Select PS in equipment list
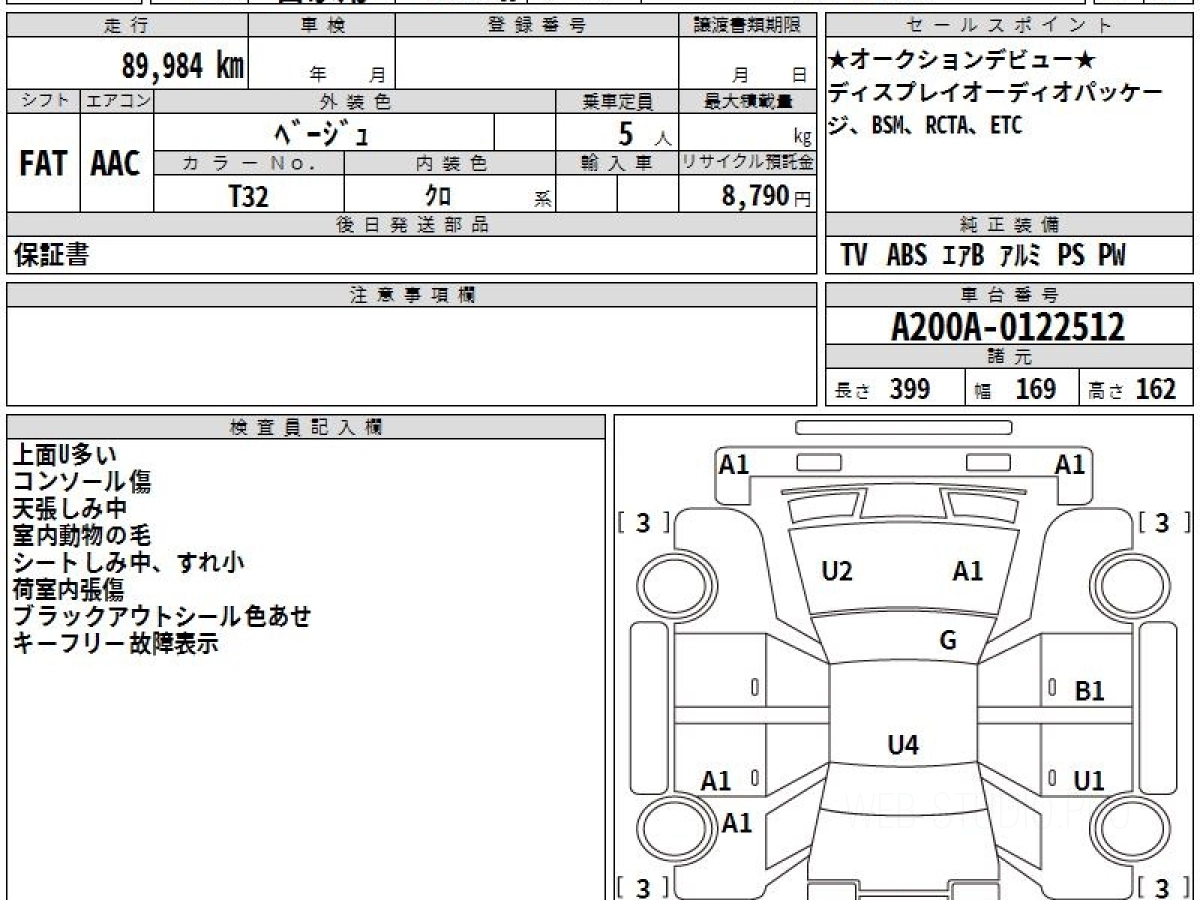 point(1071,256)
